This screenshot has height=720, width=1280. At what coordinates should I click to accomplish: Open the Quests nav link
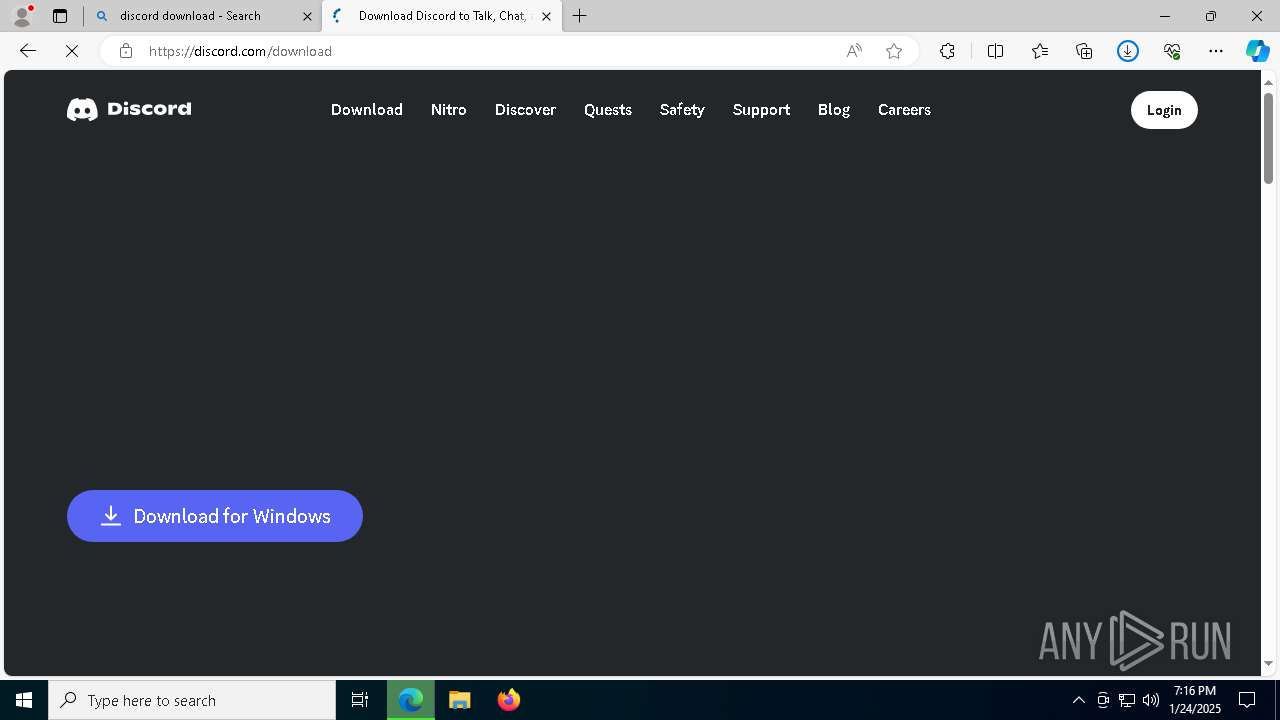point(608,110)
